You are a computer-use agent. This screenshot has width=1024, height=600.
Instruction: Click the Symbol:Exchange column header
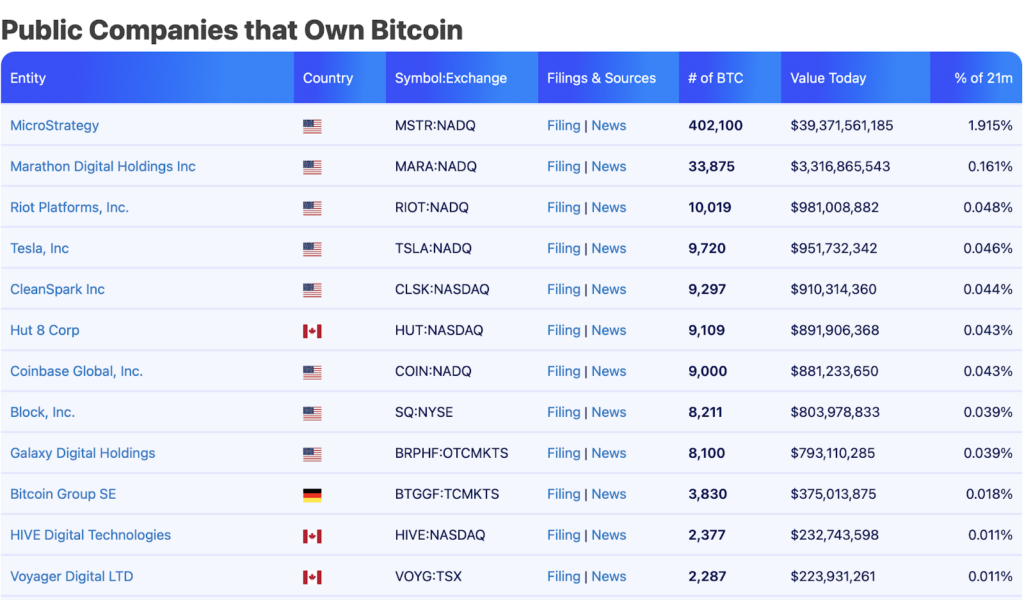coord(451,78)
